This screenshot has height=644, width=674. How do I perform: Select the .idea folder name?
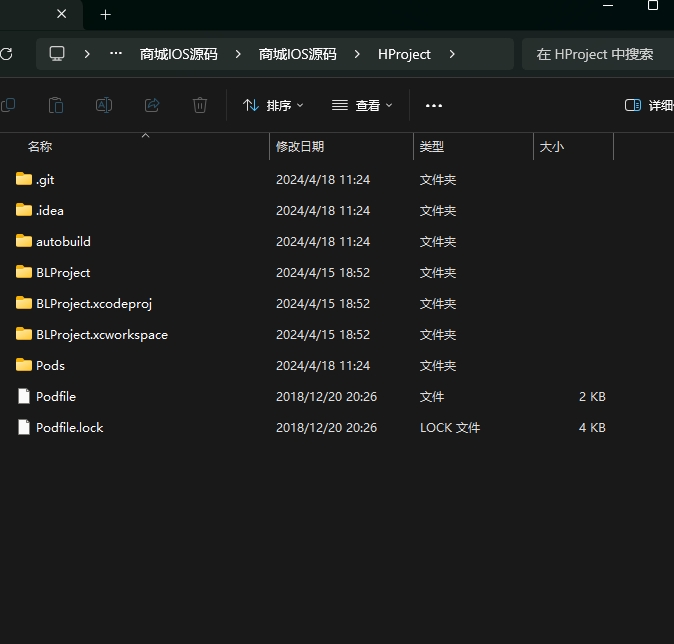coord(50,211)
